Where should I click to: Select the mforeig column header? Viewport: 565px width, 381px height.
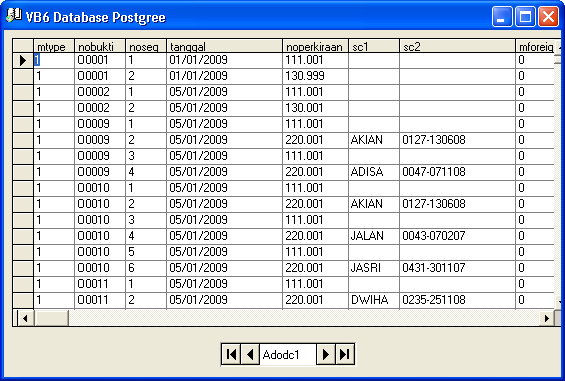(535, 46)
